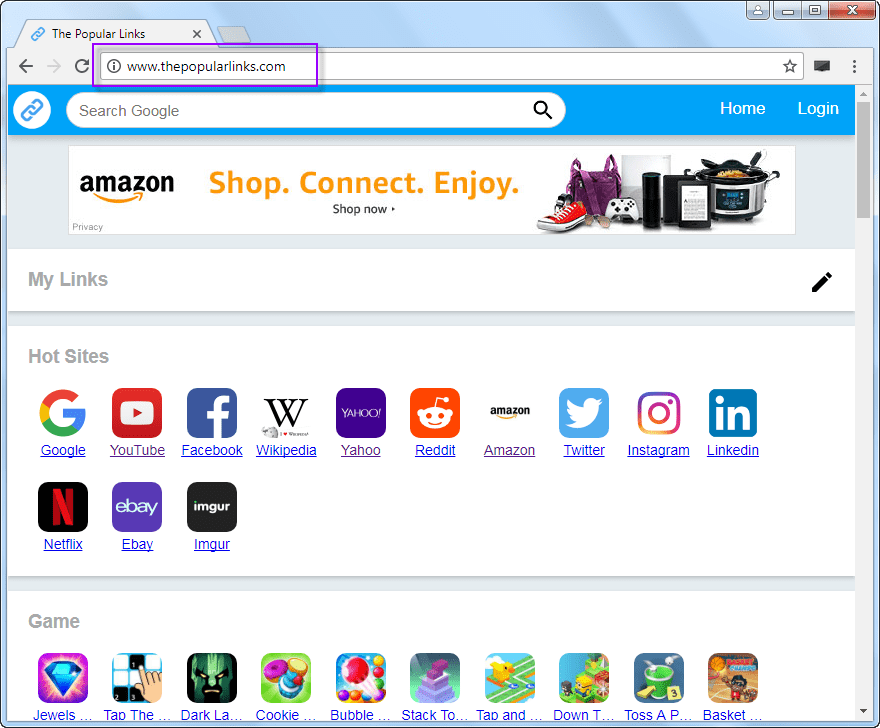Launch the Basket... game icon

733,677
